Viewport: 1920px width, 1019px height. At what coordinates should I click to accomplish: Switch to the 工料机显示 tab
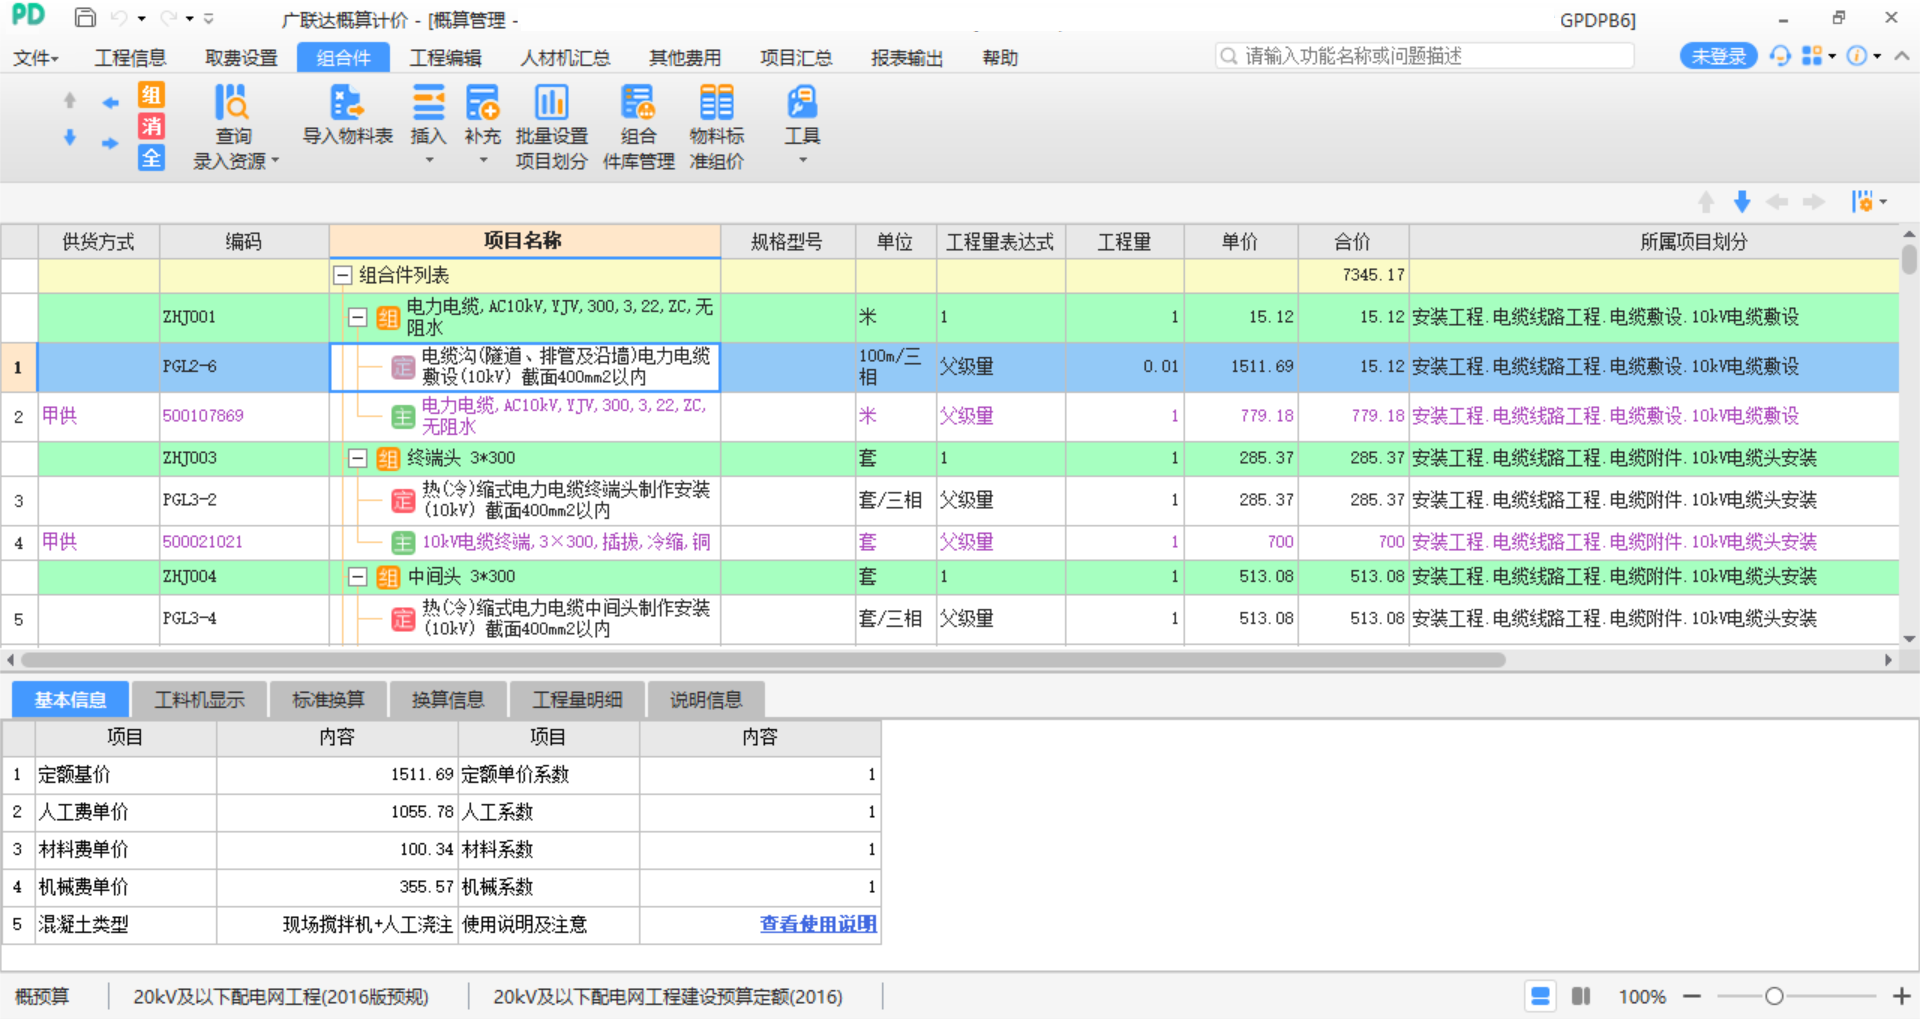coord(199,700)
